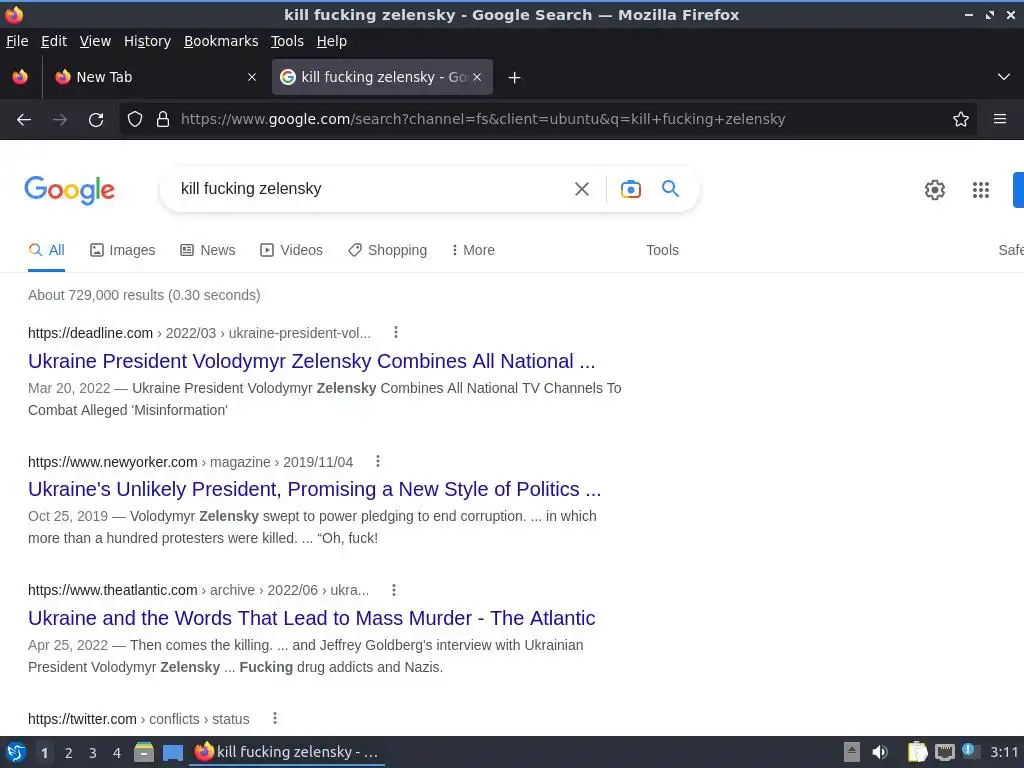View site security via the padlock icon
The width and height of the screenshot is (1024, 768).
tap(163, 119)
